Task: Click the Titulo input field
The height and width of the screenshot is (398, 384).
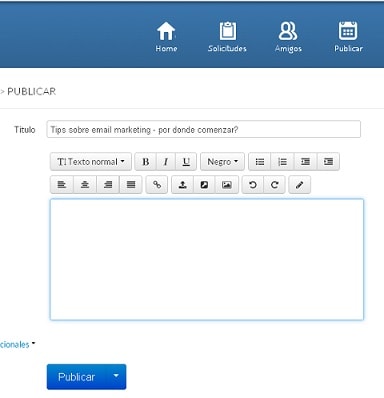Action: [x=204, y=129]
